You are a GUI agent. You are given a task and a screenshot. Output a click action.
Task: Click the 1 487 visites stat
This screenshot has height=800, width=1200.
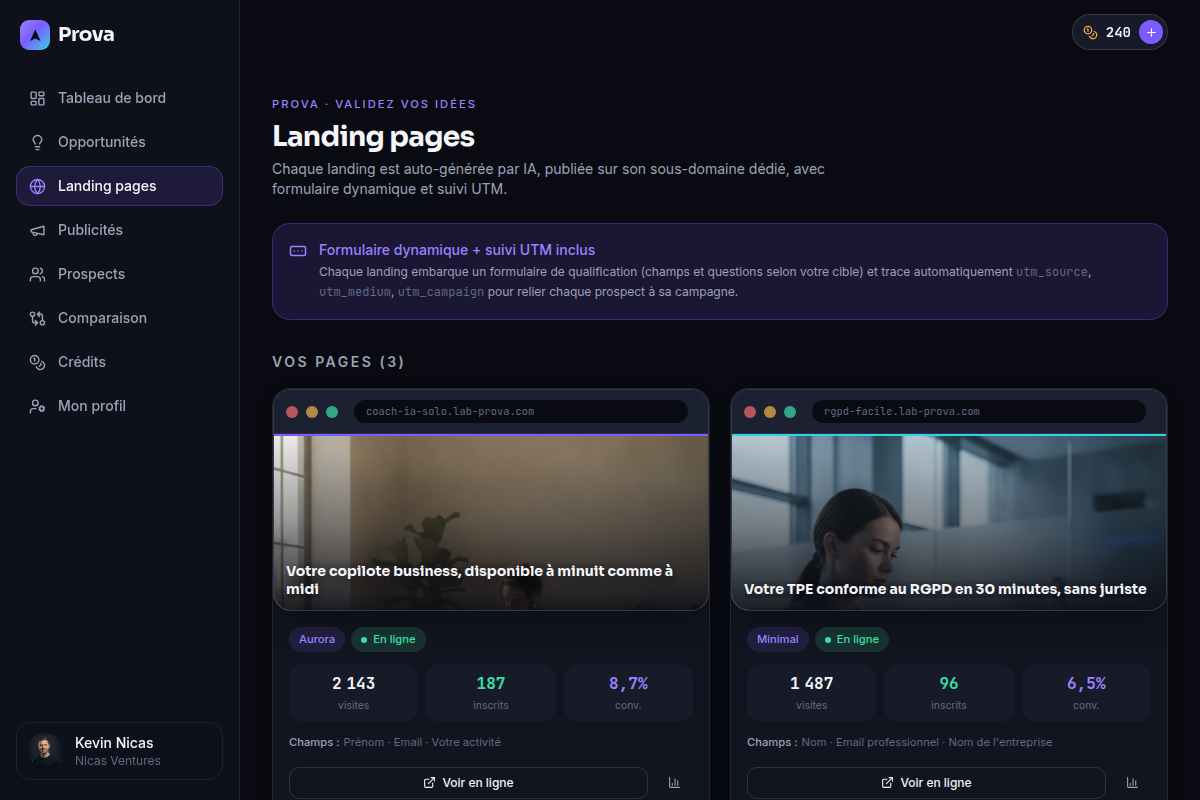811,693
